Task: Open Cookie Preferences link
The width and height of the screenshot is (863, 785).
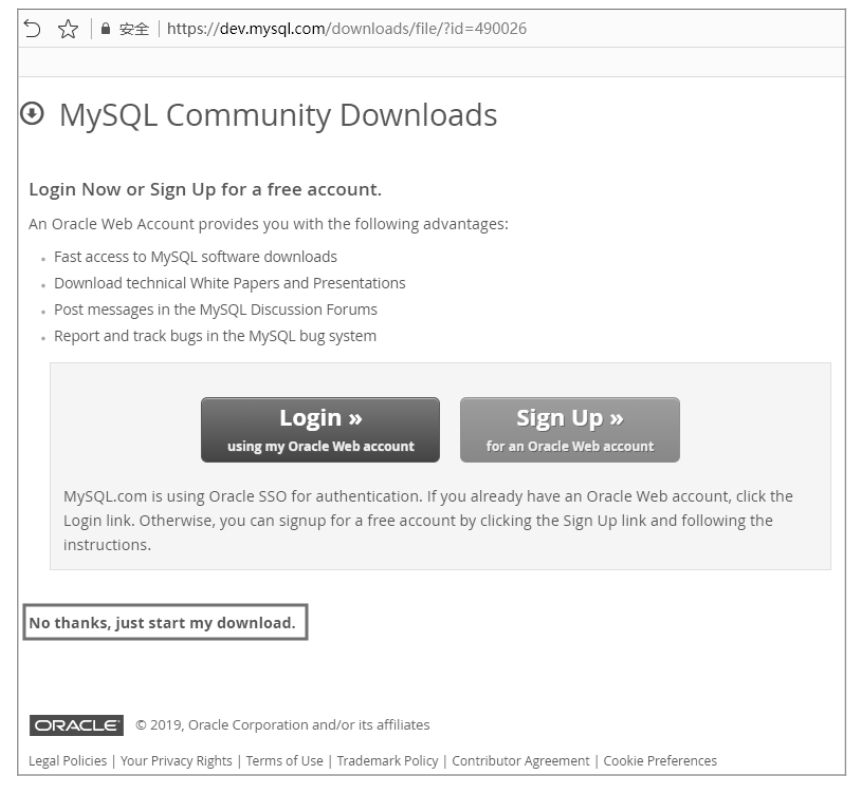Action: (660, 761)
